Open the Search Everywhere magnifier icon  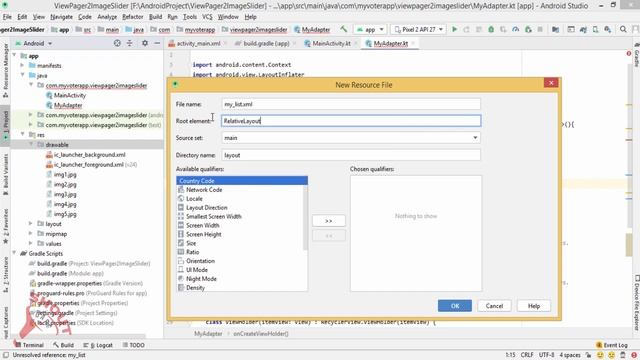[623, 29]
